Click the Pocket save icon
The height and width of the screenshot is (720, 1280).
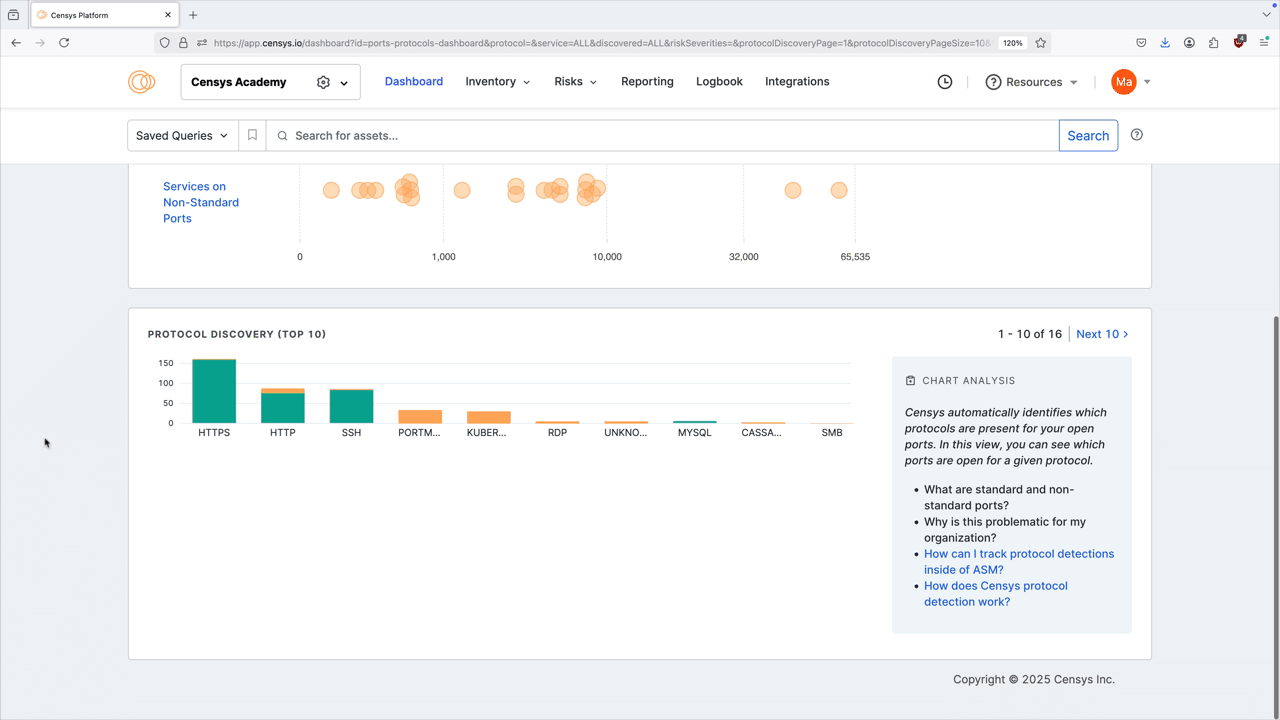coord(1141,43)
